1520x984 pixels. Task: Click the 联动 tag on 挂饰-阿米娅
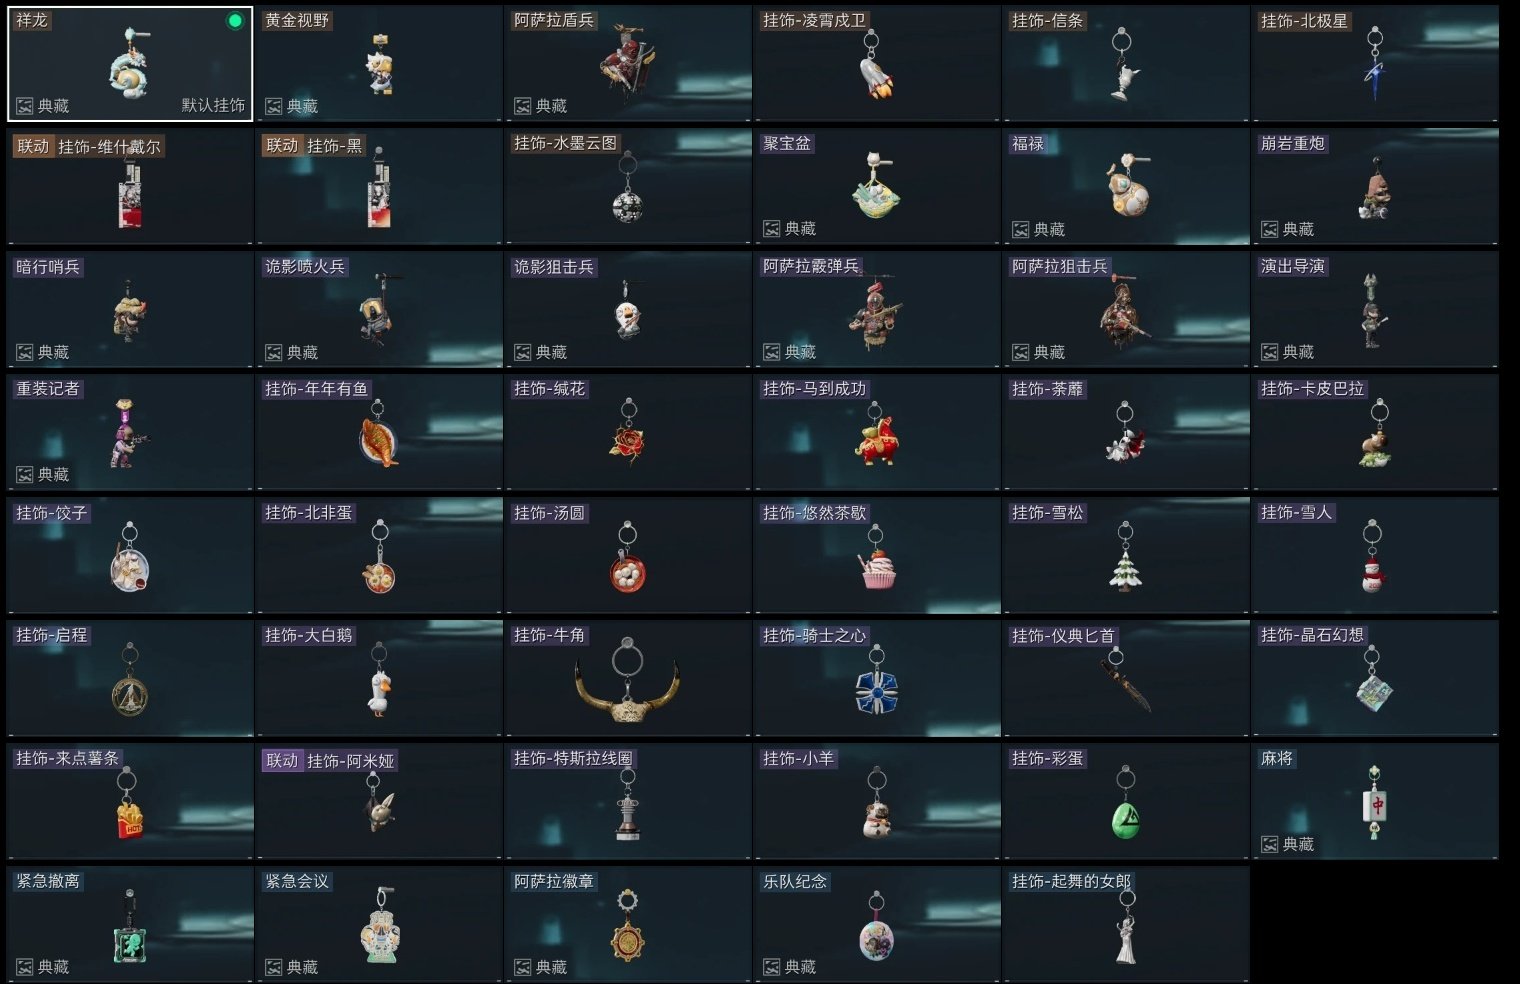282,761
